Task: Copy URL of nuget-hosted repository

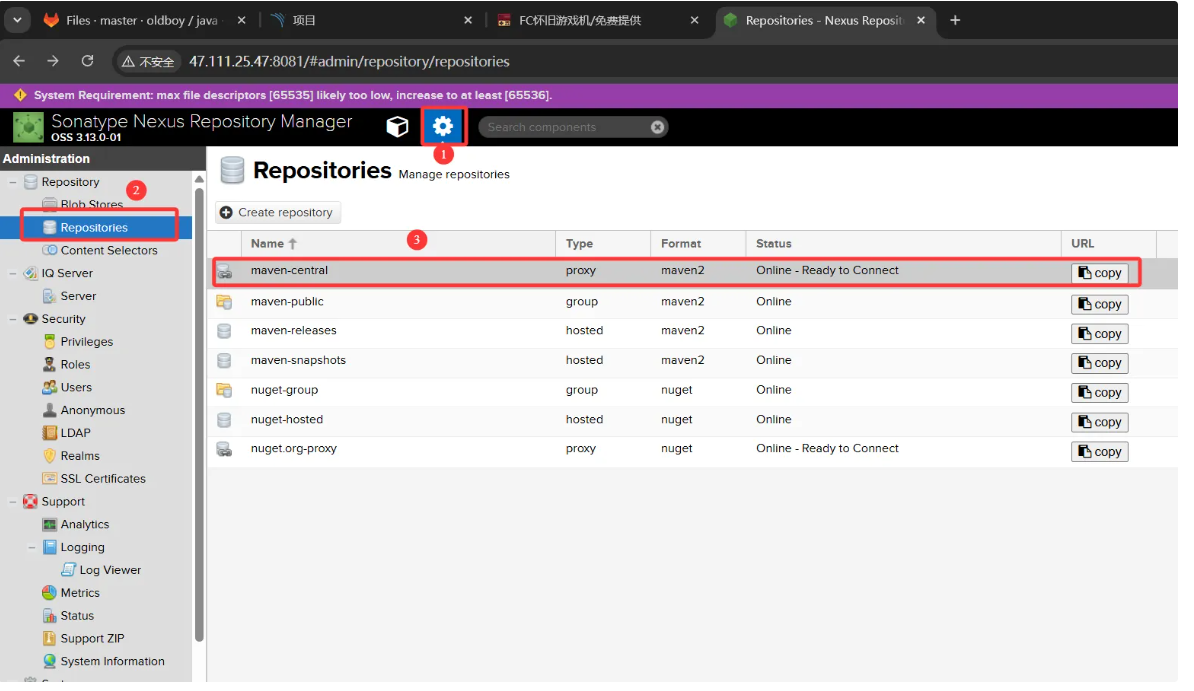Action: pos(1100,422)
